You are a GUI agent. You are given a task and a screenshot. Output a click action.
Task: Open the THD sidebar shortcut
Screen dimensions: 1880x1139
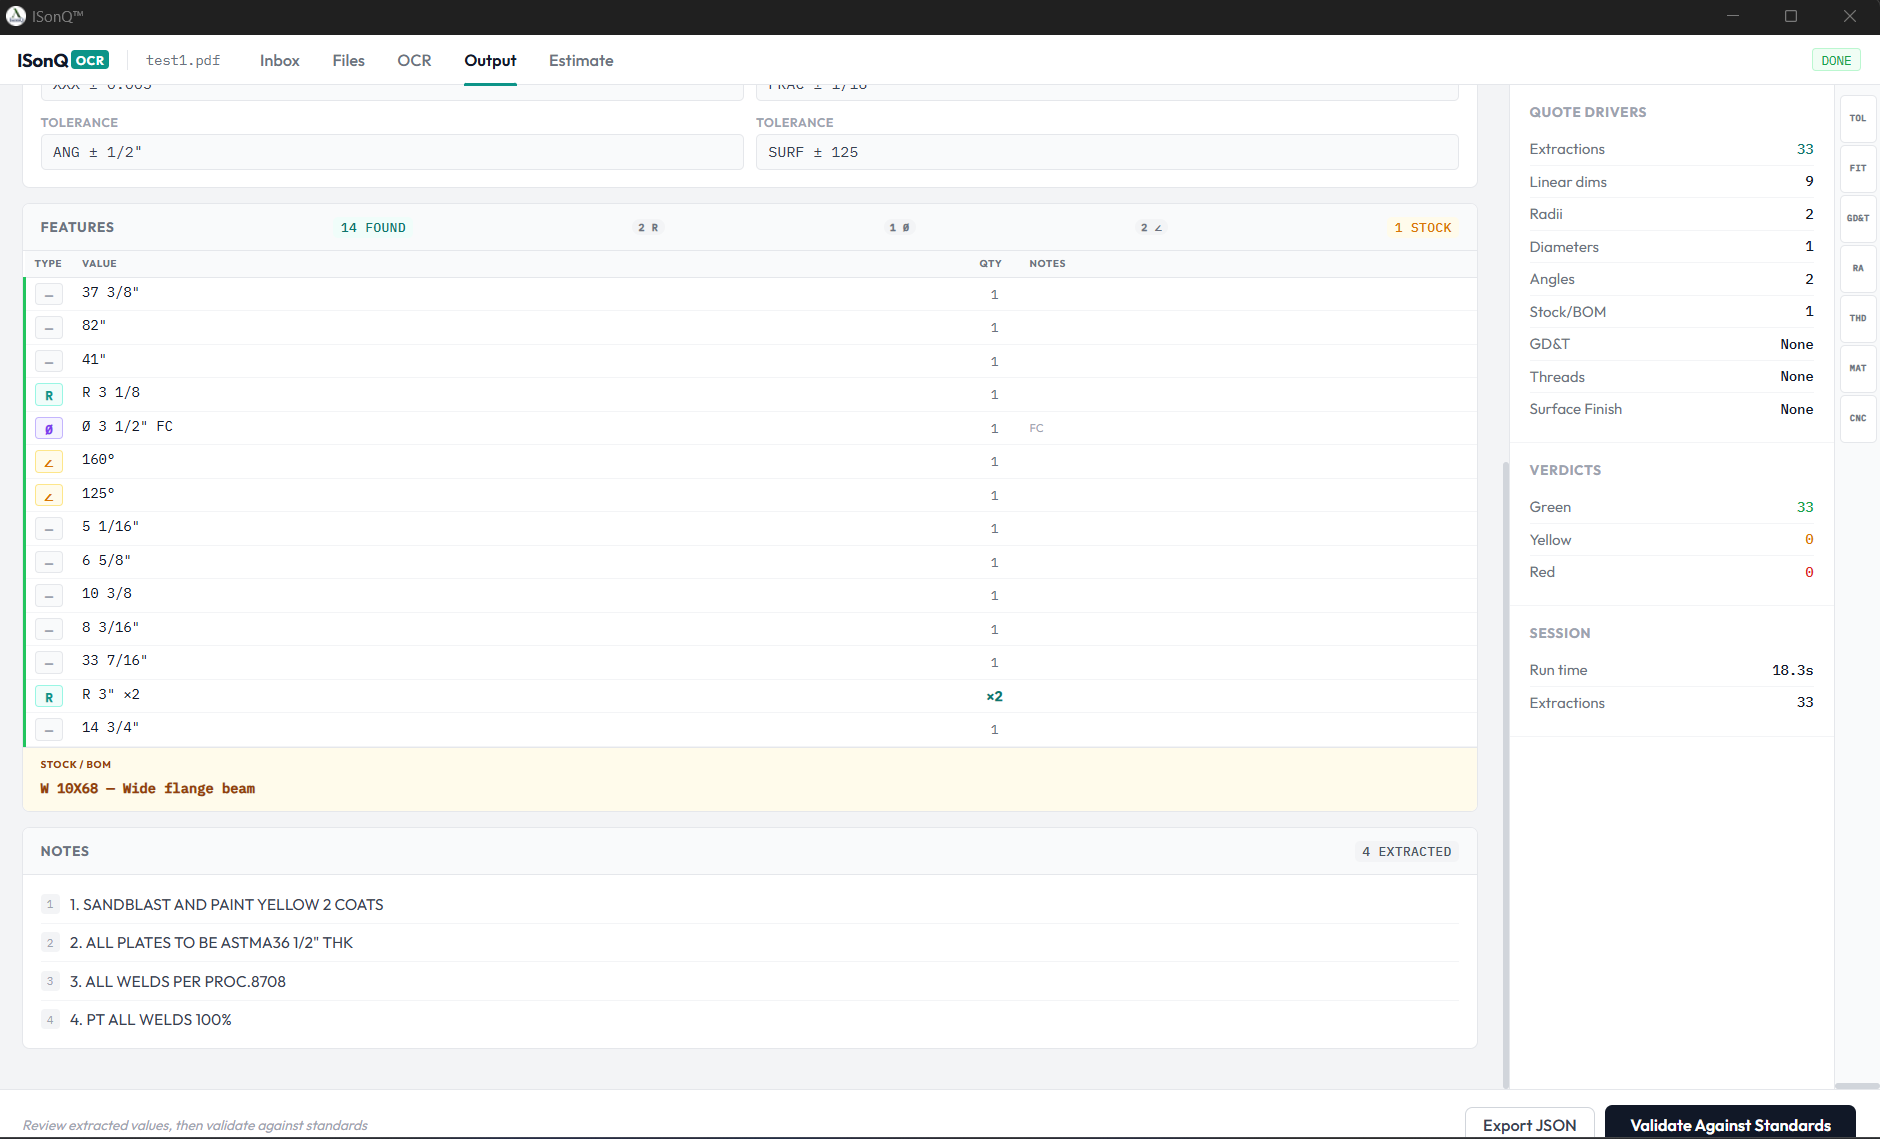1857,318
